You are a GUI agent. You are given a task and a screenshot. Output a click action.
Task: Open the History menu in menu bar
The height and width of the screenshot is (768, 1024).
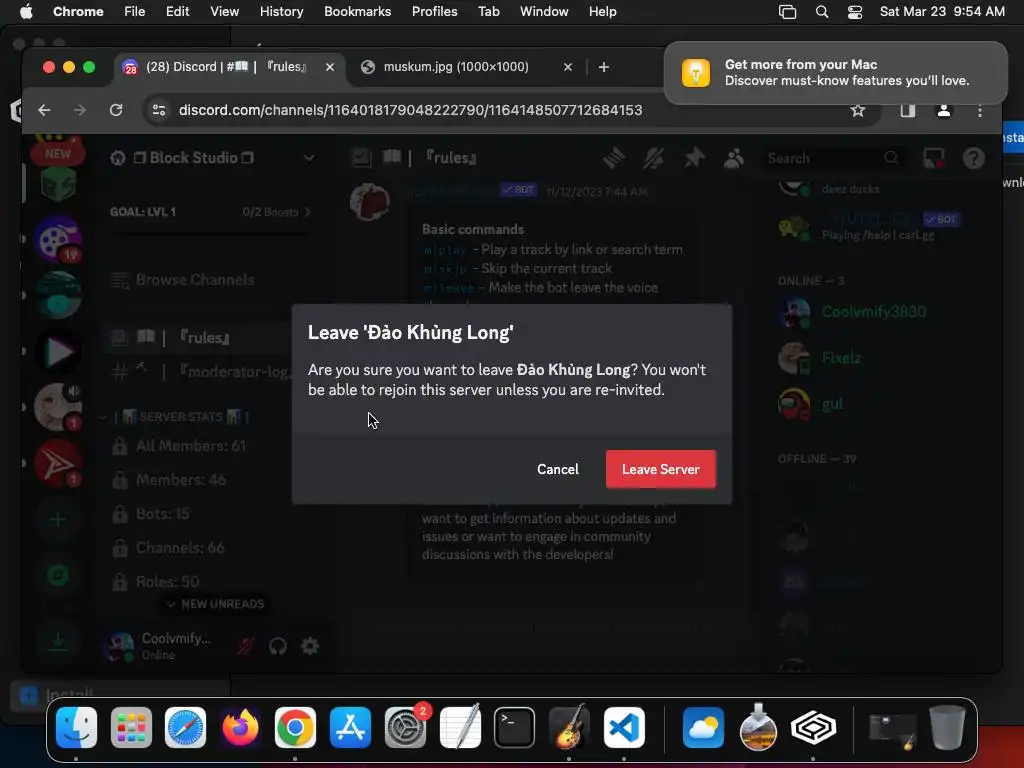281,11
